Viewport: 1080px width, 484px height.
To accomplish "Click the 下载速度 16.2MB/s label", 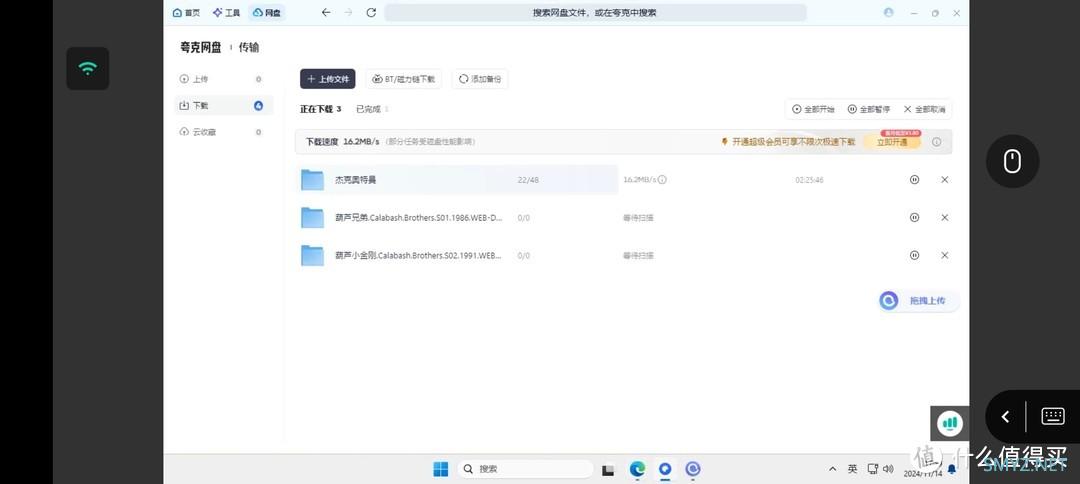I will click(342, 142).
